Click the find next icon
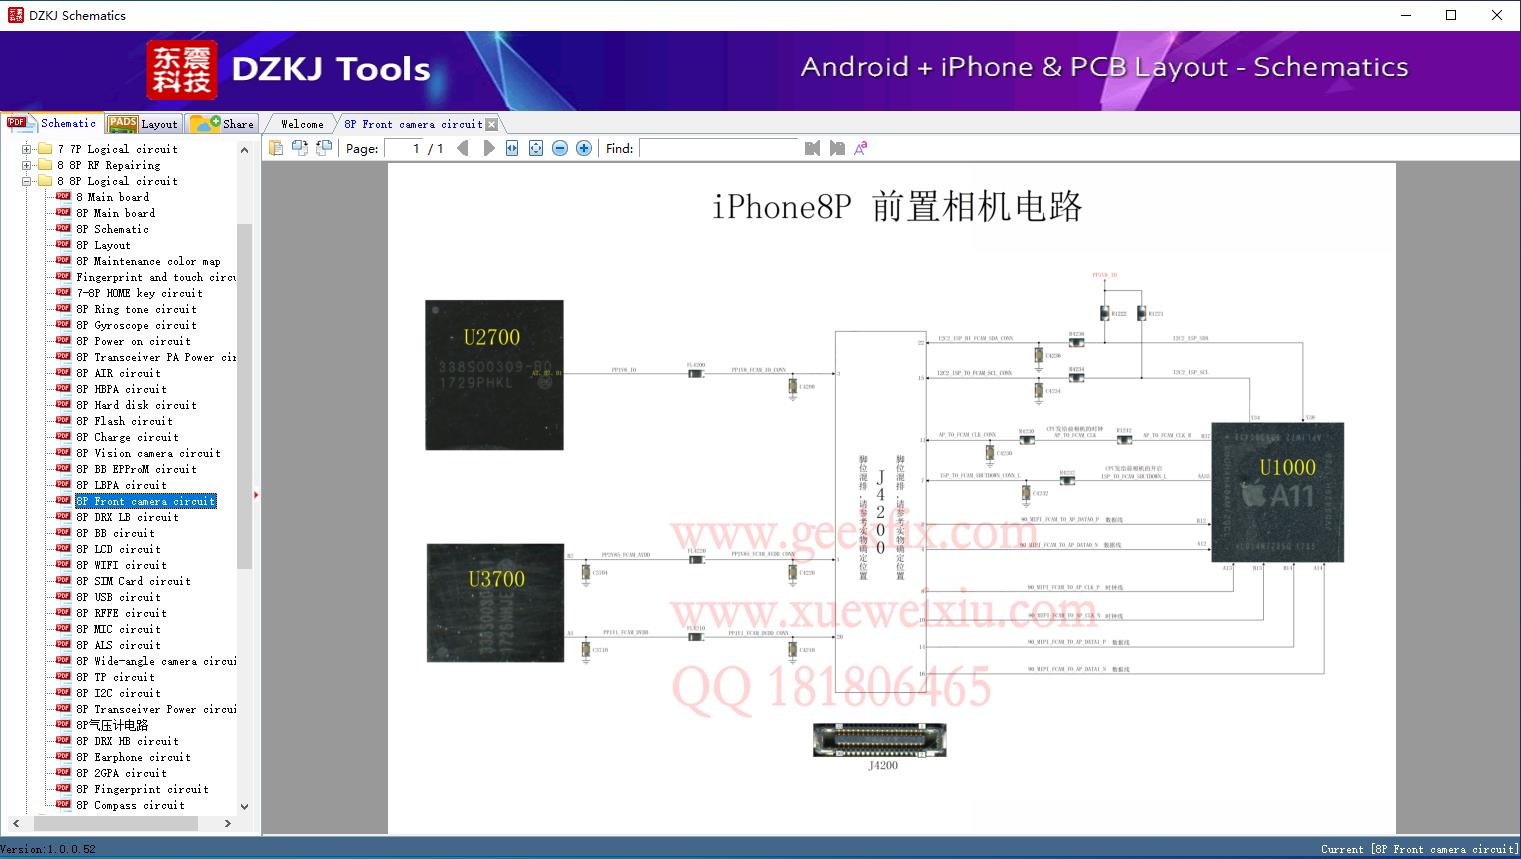 click(836, 148)
